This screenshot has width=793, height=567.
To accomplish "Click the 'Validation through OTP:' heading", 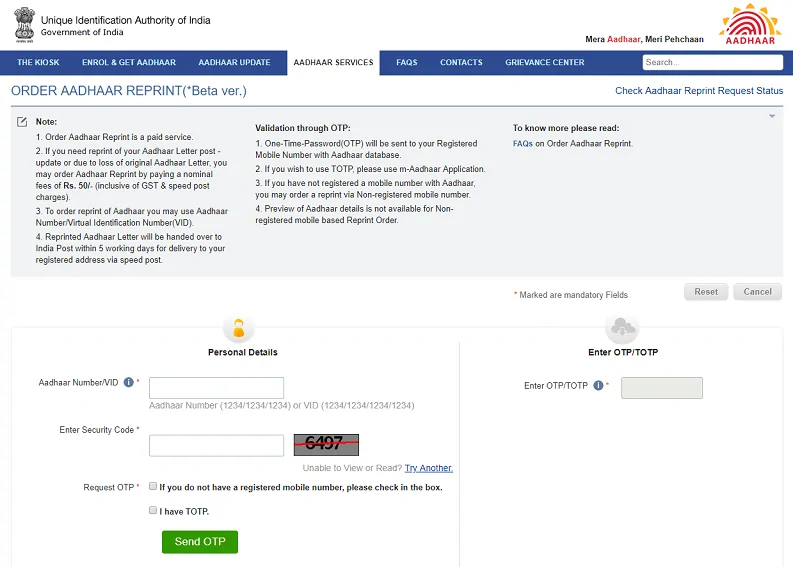I will tap(302, 128).
